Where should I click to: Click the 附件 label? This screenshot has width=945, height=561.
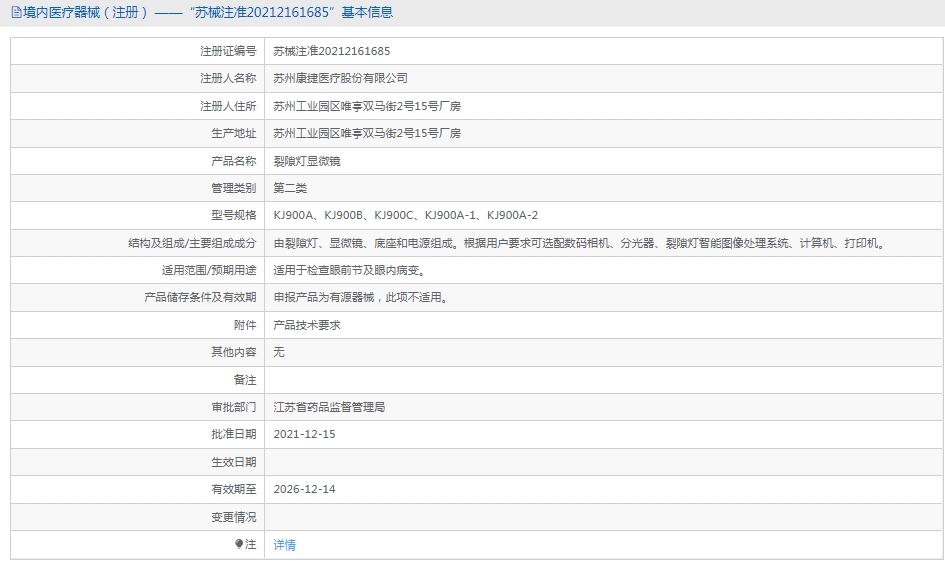[x=245, y=325]
